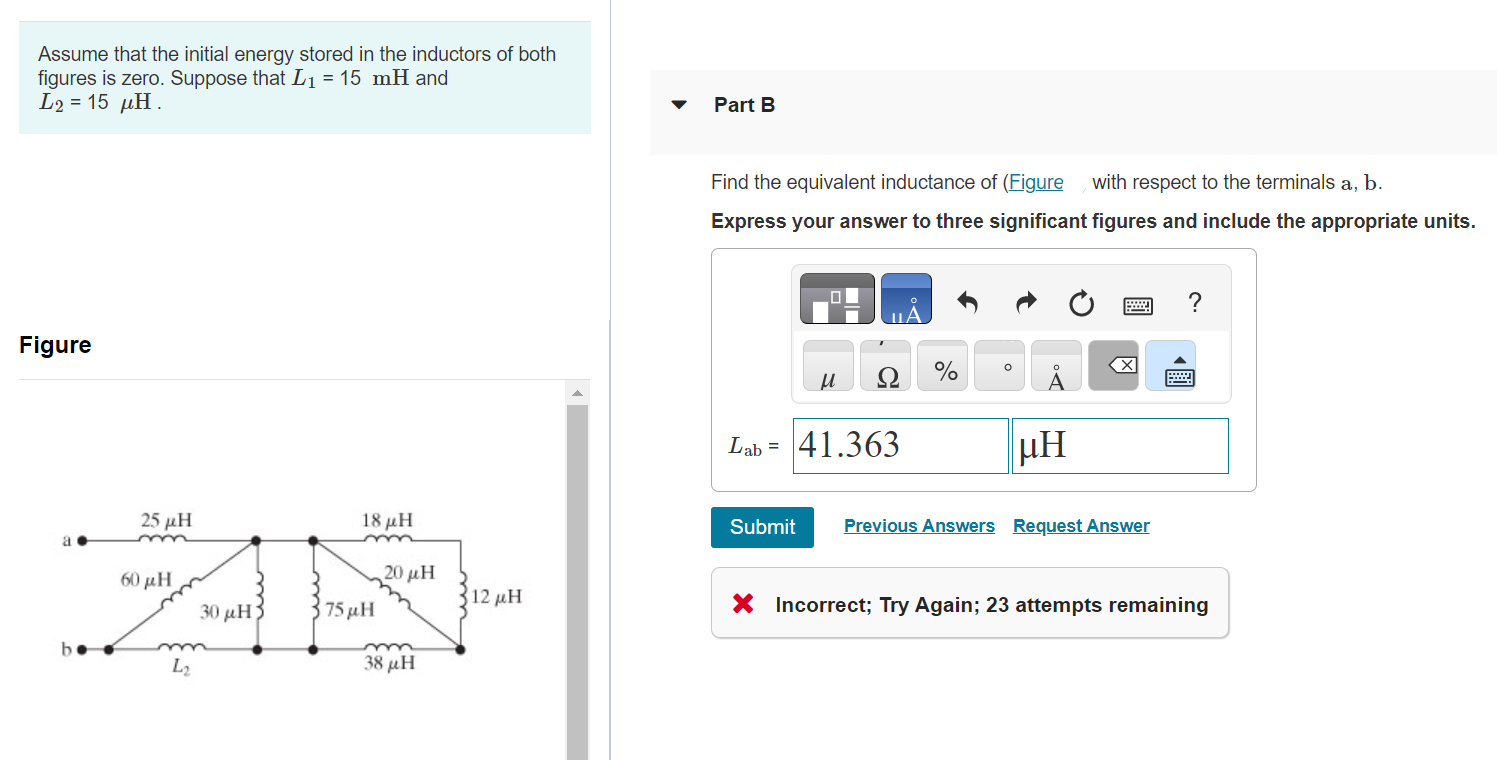
Task: Redo the answer edit
Action: (x=1024, y=302)
